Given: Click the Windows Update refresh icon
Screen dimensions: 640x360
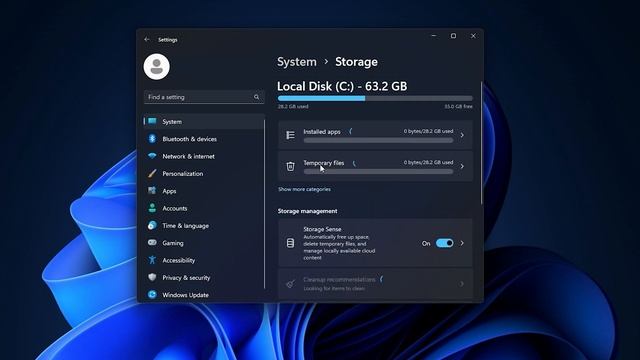Looking at the screenshot, I should (152, 294).
